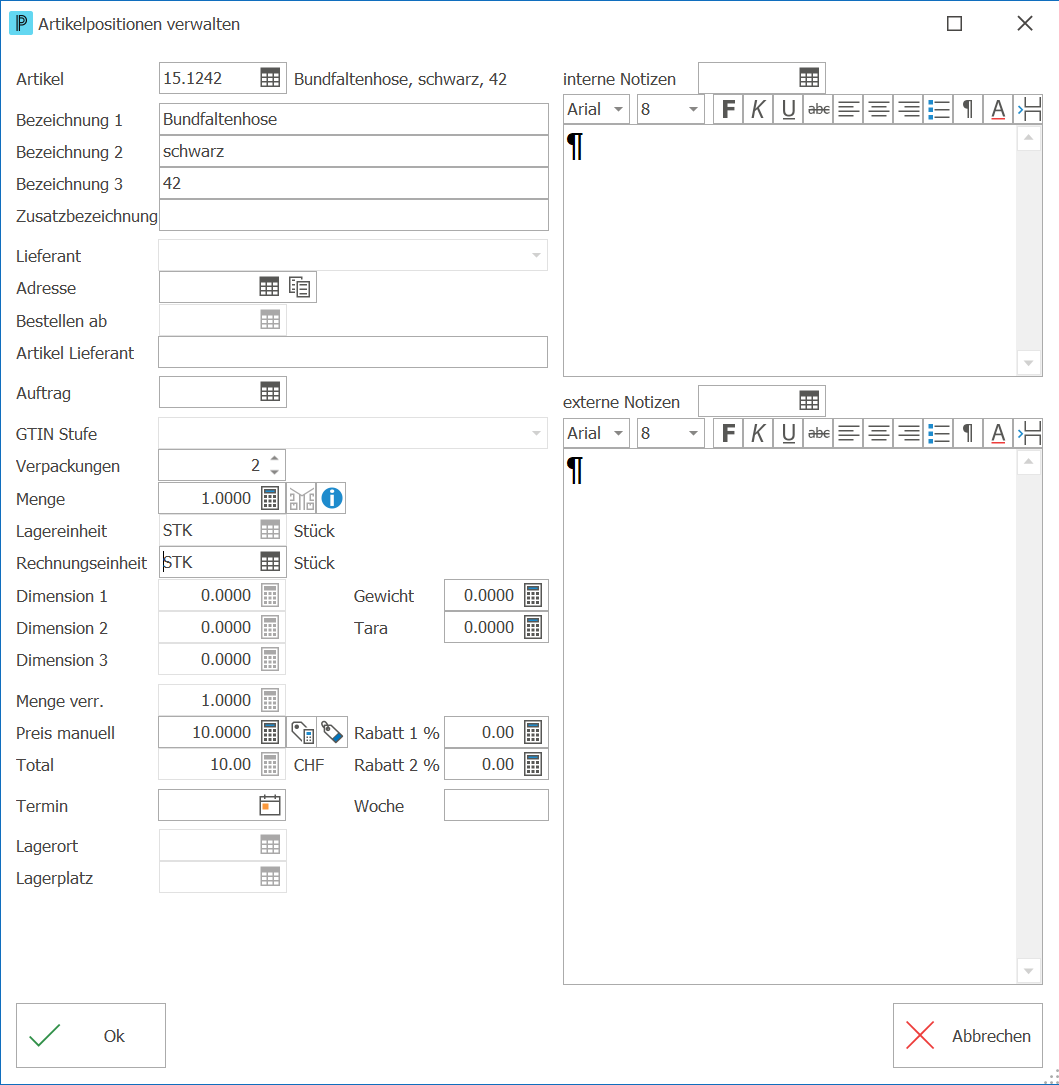Open font color picker in externe Notizen toolbar
Screen dimensions: 1059x1085
[998, 433]
